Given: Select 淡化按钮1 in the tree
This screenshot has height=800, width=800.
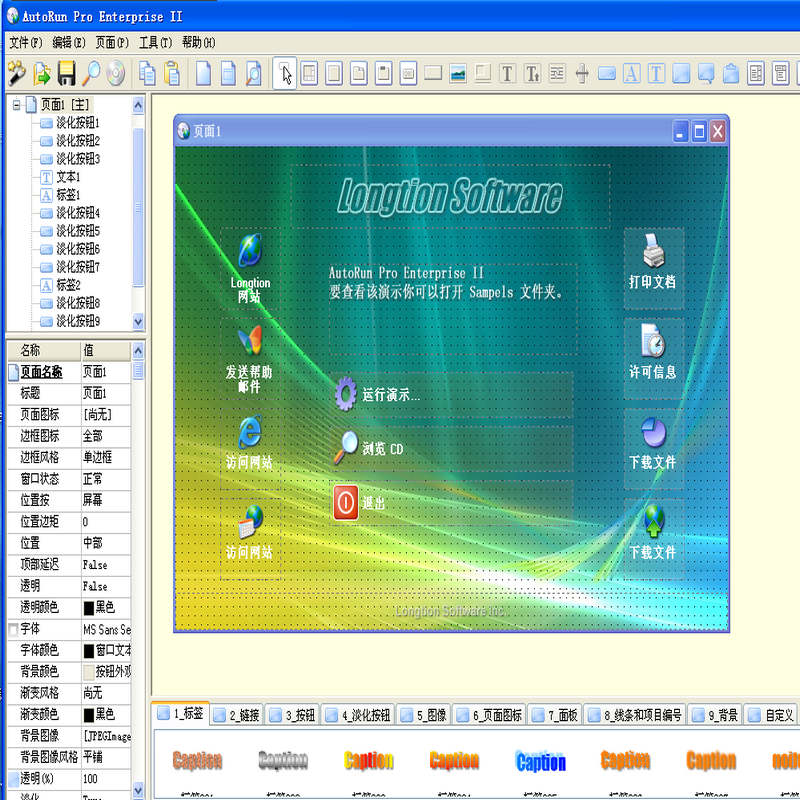Looking at the screenshot, I should click(x=78, y=123).
